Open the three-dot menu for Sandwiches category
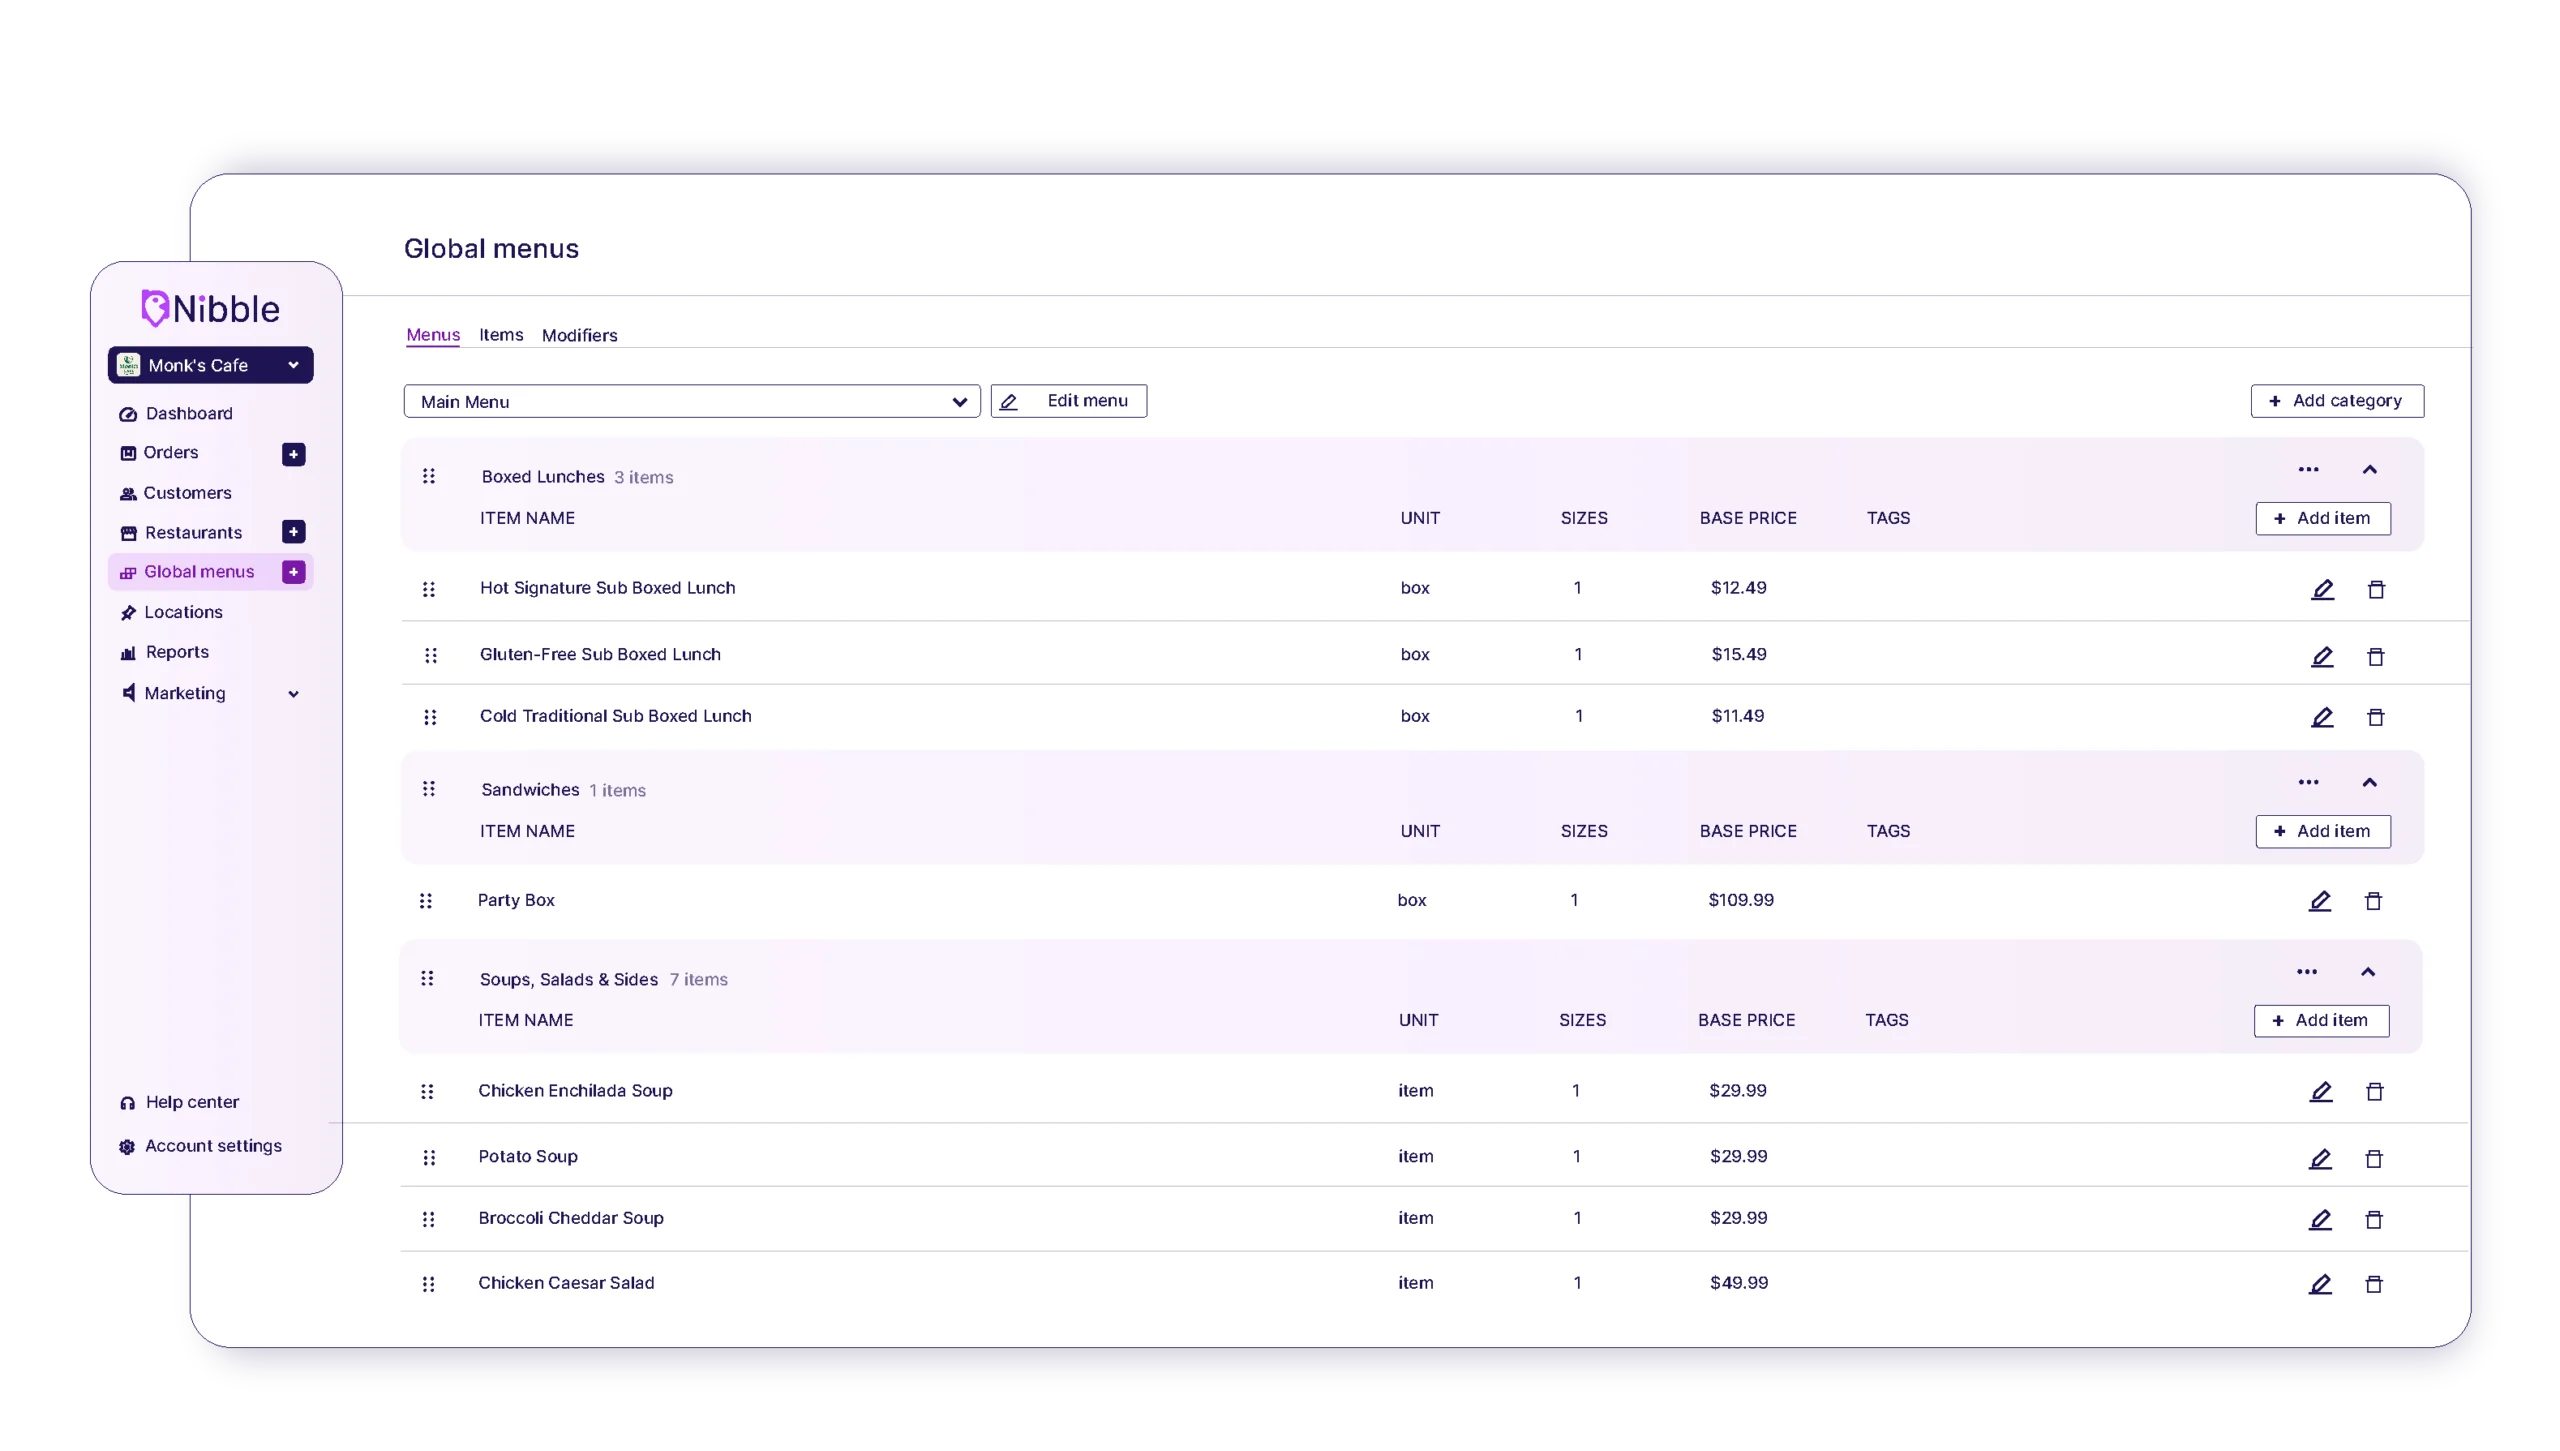The image size is (2560, 1451). coord(2308,782)
